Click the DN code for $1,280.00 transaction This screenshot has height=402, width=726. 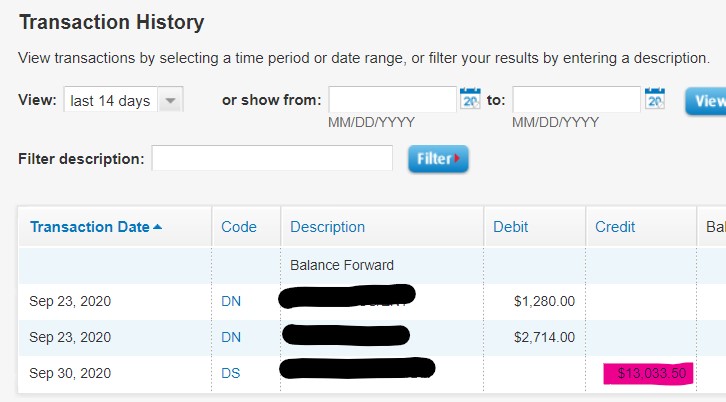(231, 300)
